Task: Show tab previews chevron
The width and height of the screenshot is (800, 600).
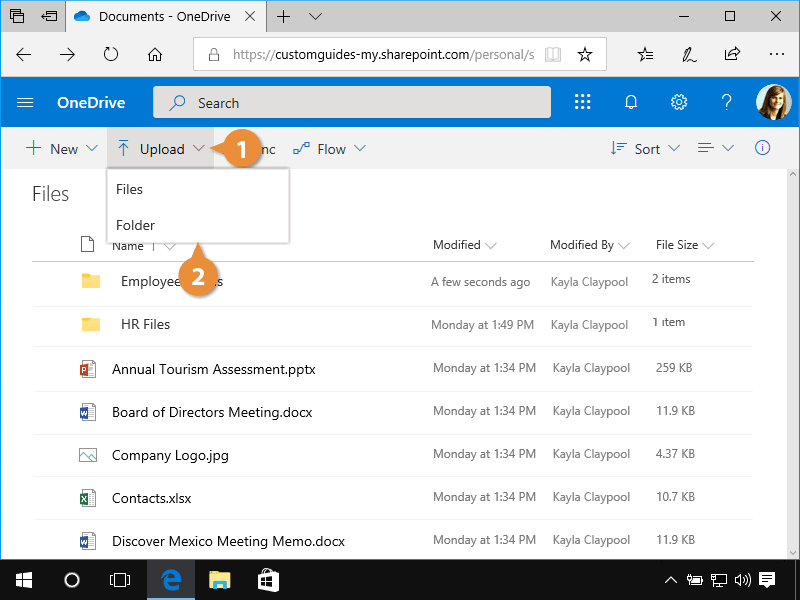Action: click(x=315, y=16)
